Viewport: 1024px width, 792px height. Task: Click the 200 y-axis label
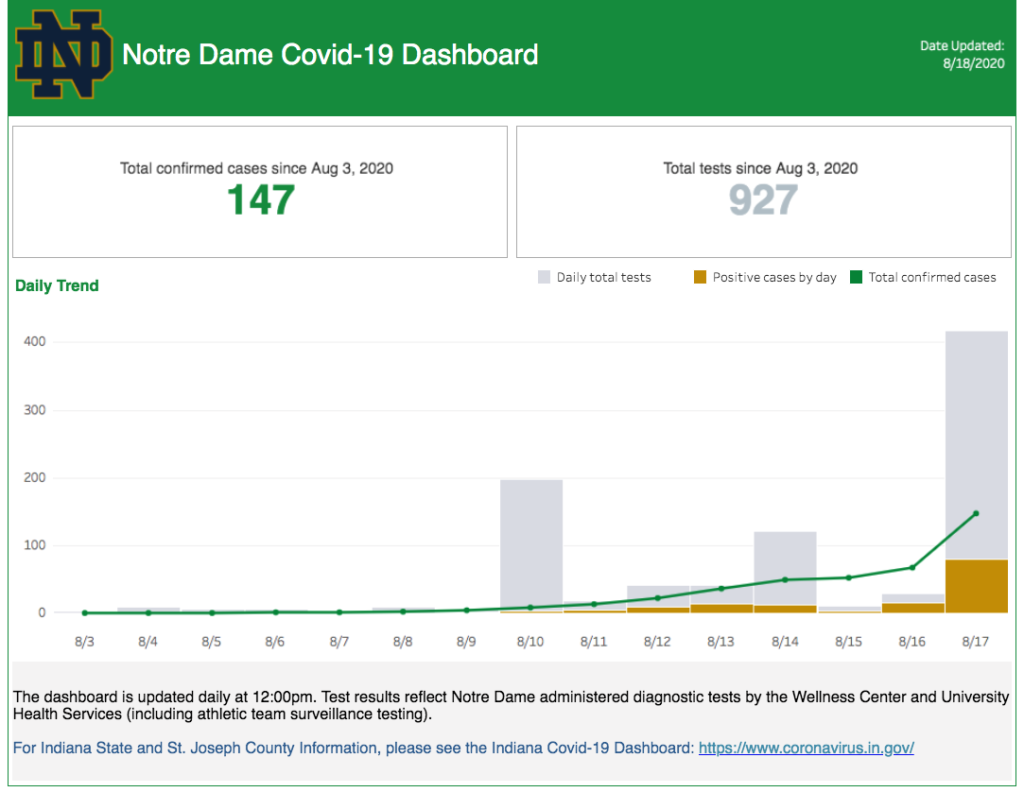tap(35, 477)
